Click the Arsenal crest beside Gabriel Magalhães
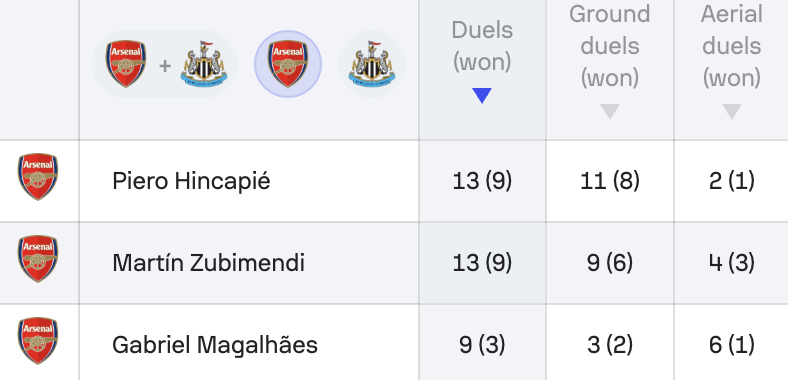788x380 pixels. (38, 341)
